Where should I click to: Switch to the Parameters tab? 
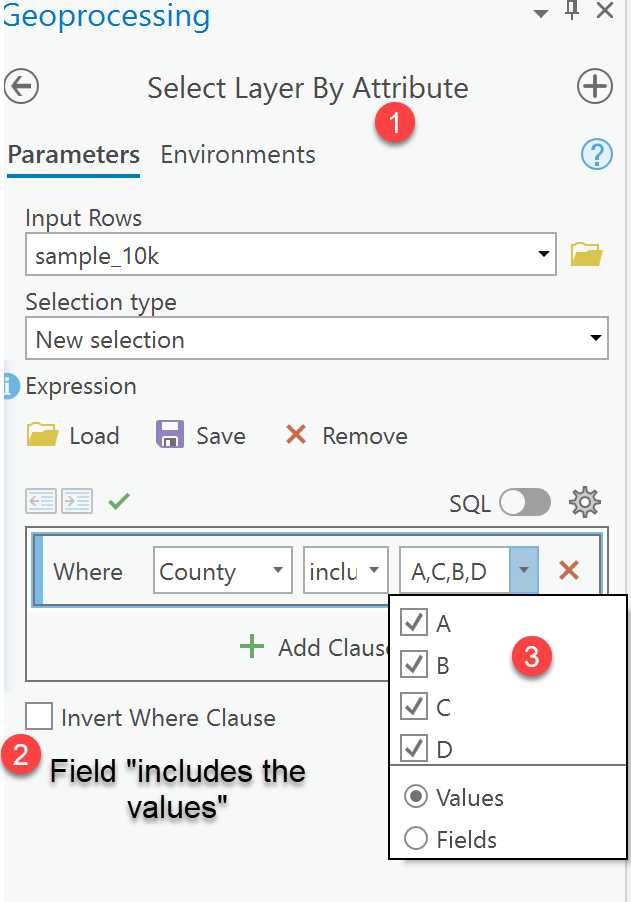click(73, 154)
